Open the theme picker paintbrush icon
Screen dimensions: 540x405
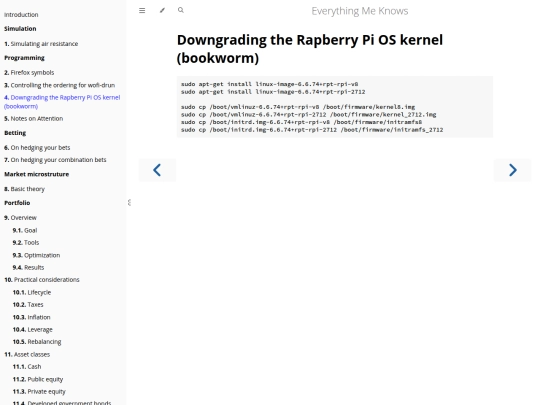(162, 10)
